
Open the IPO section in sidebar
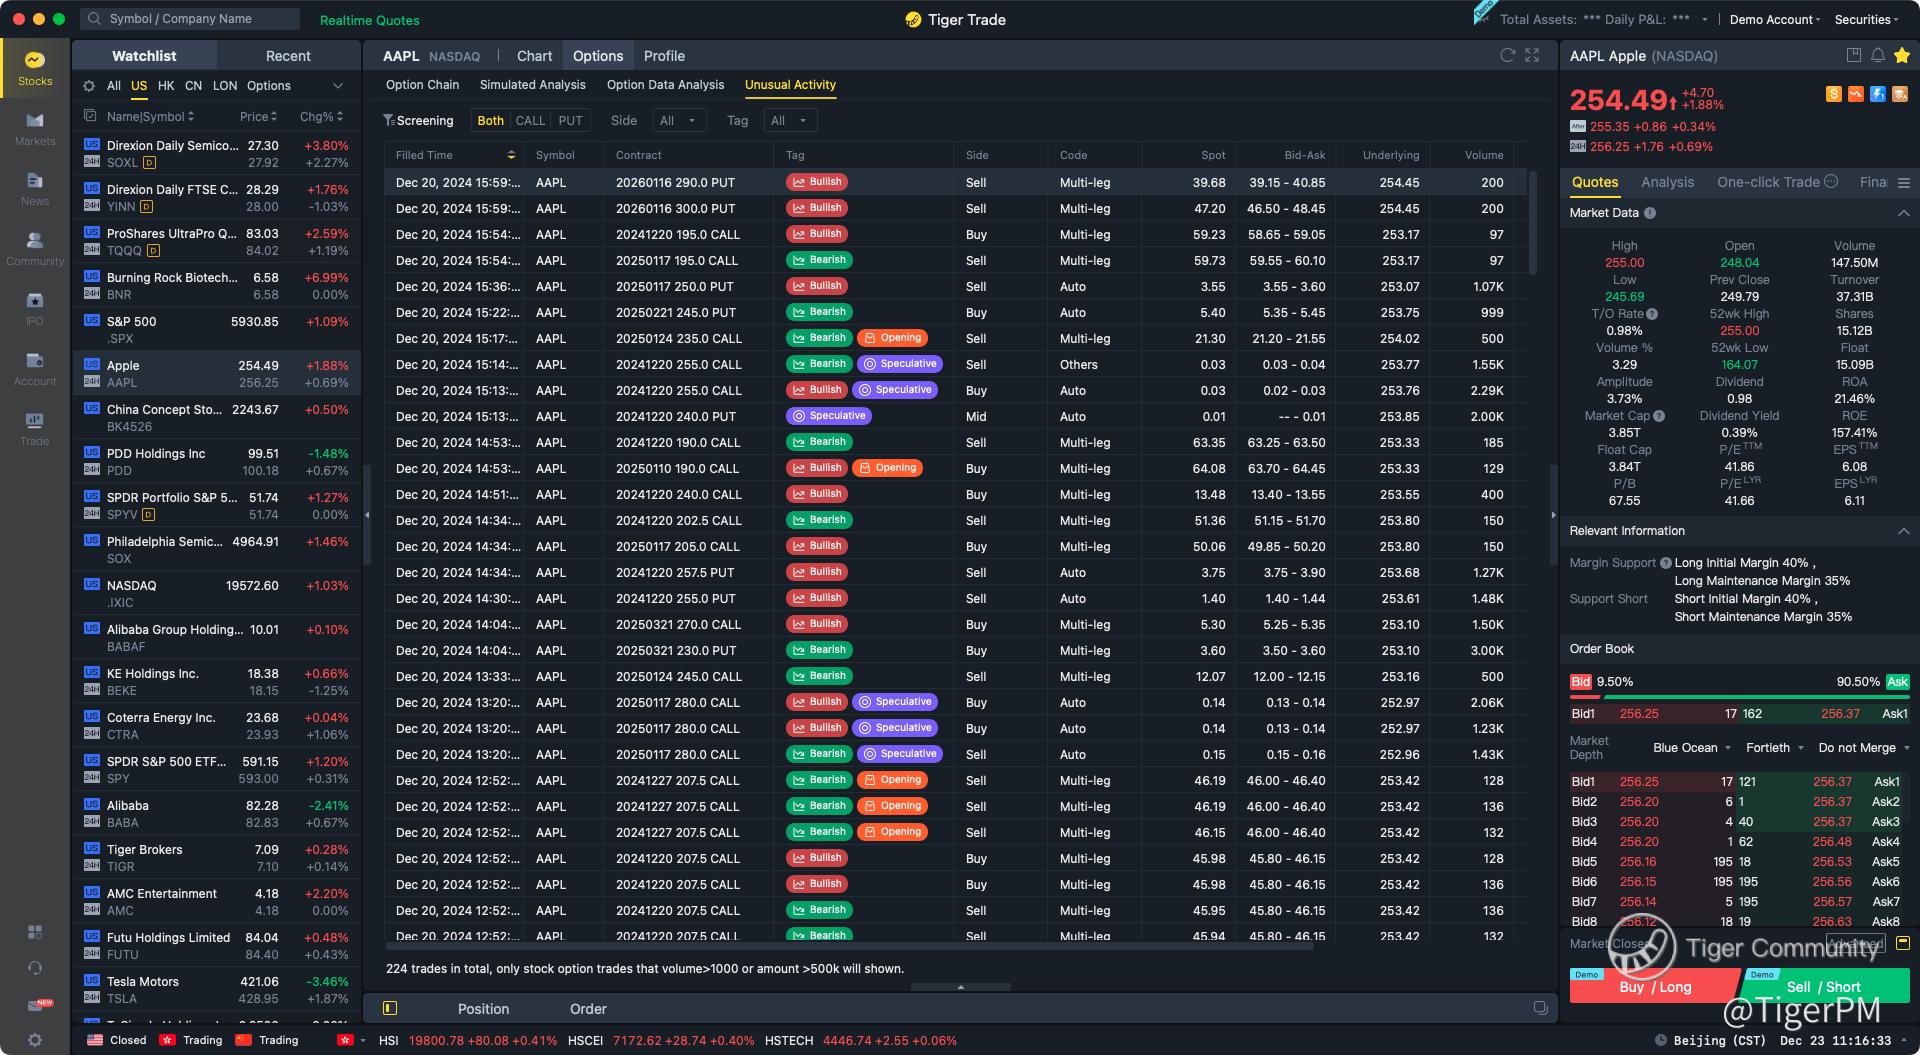coord(35,308)
